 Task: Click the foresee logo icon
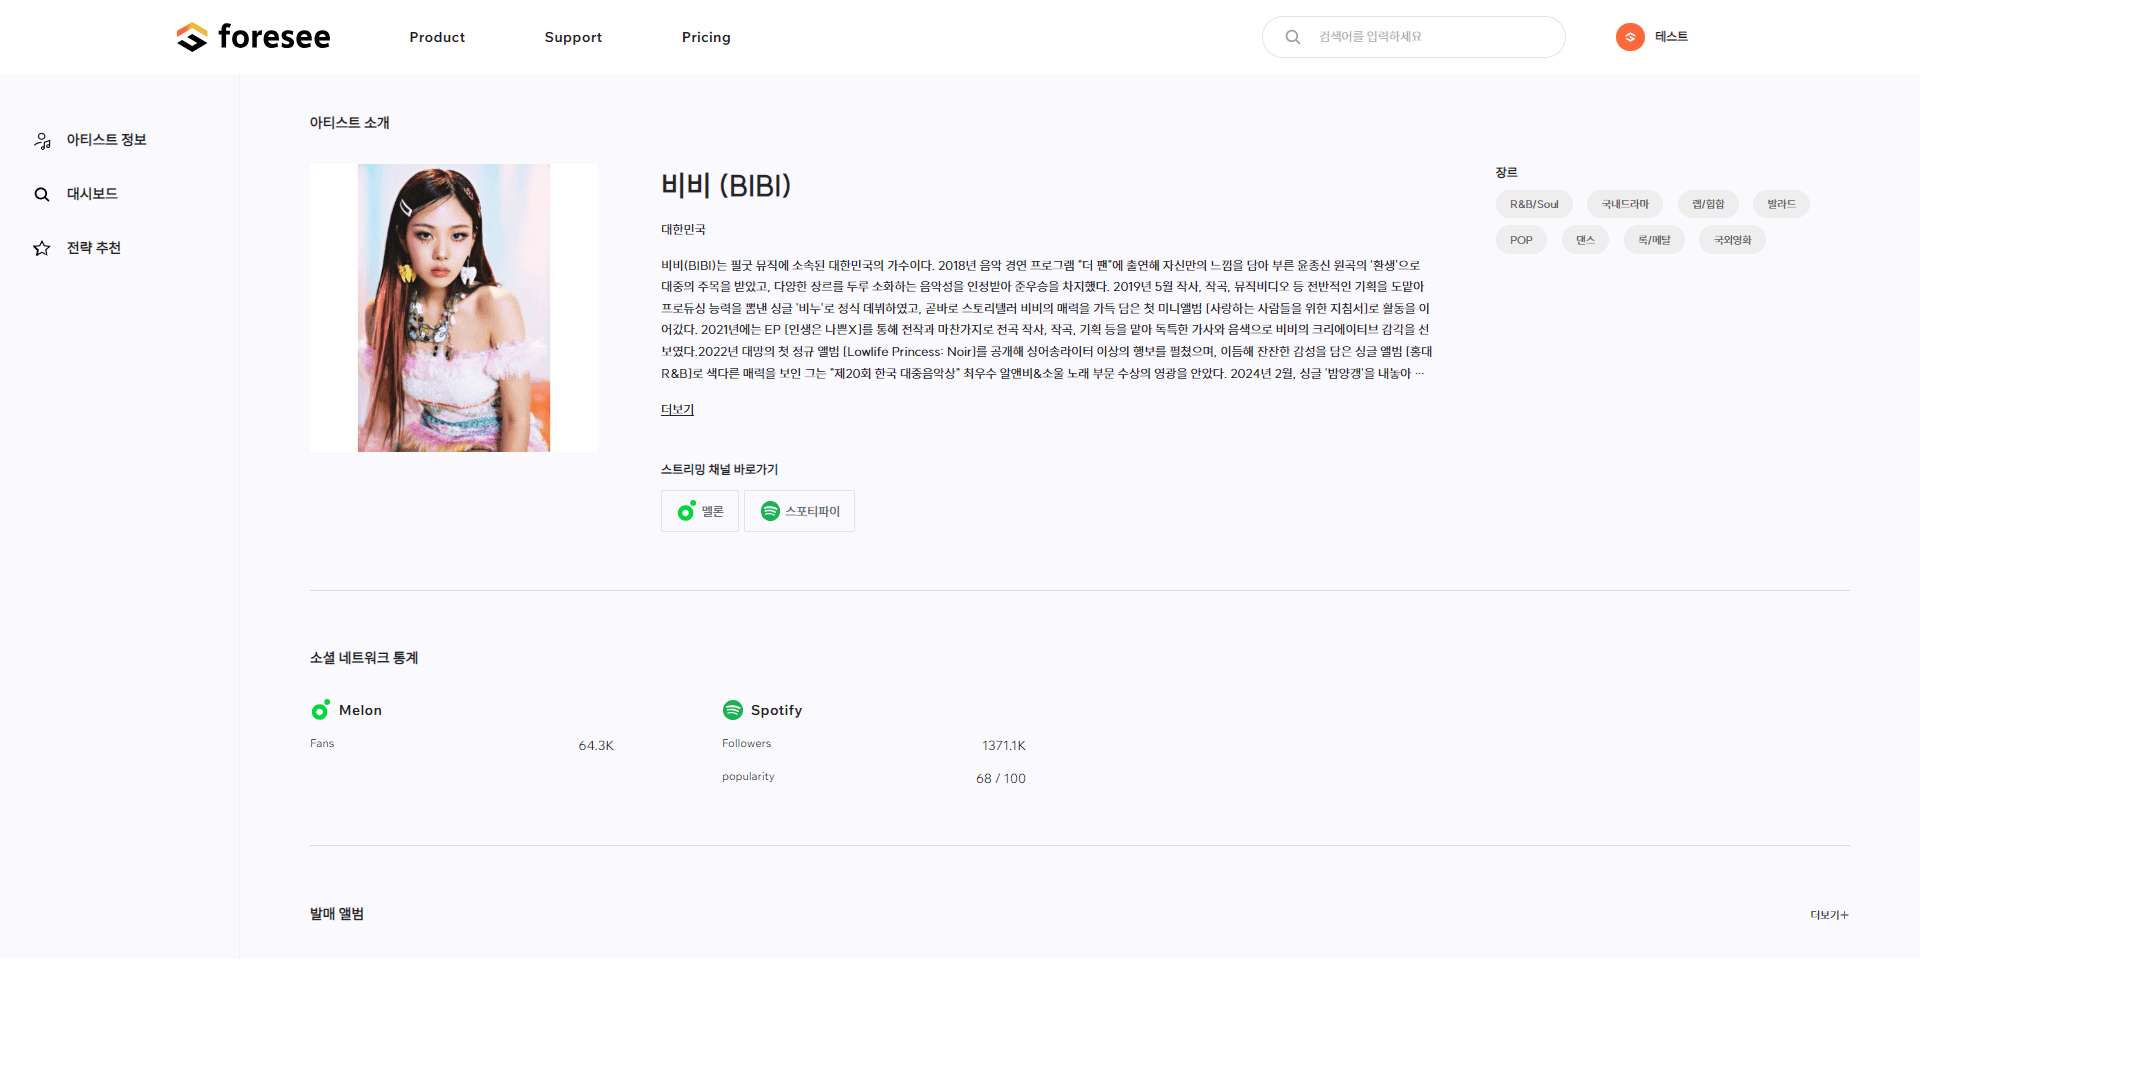[x=192, y=37]
